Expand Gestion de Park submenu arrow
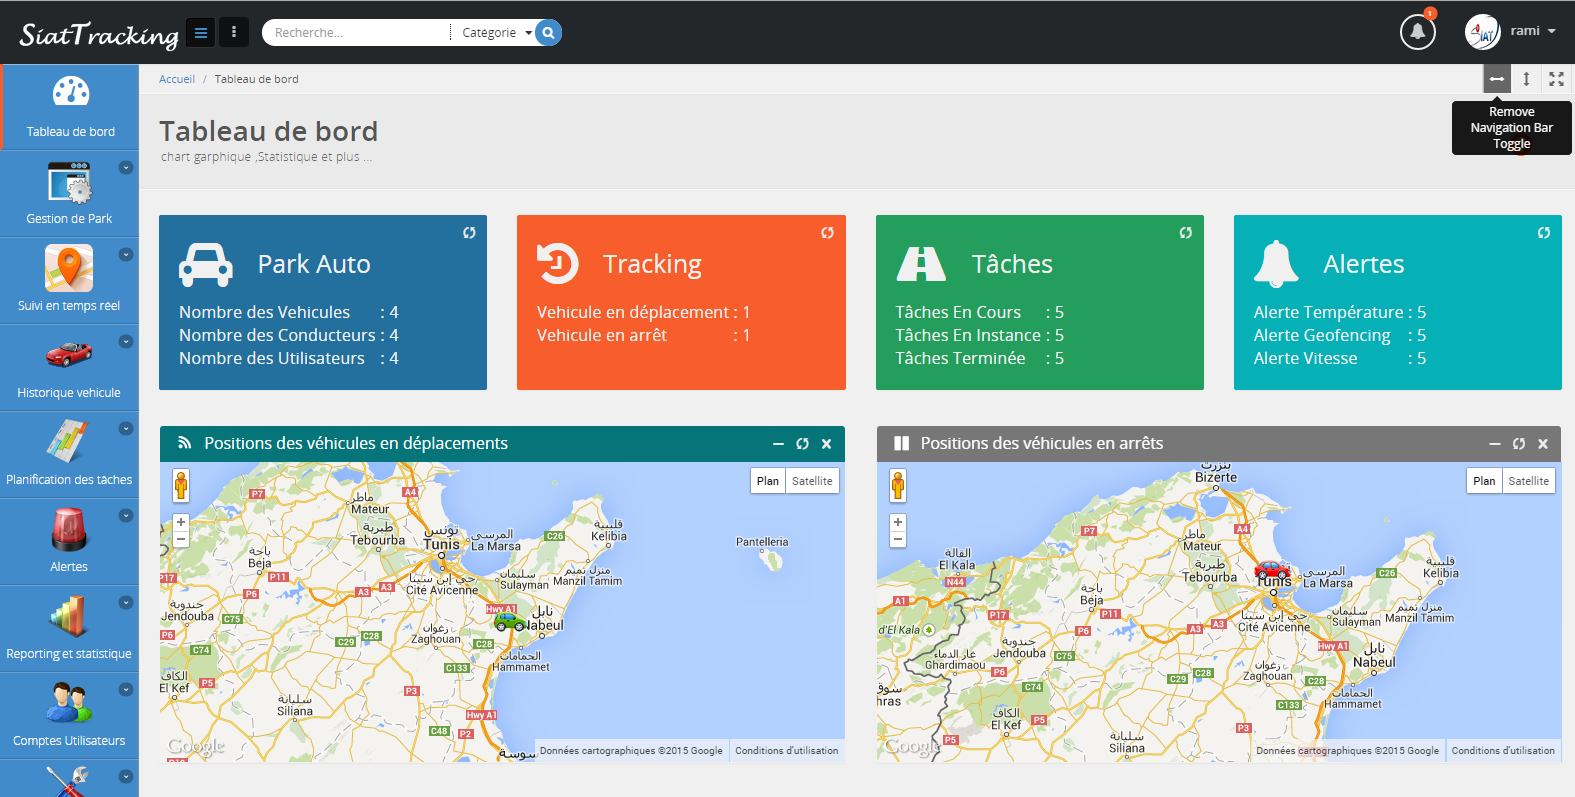1575x797 pixels. point(126,168)
